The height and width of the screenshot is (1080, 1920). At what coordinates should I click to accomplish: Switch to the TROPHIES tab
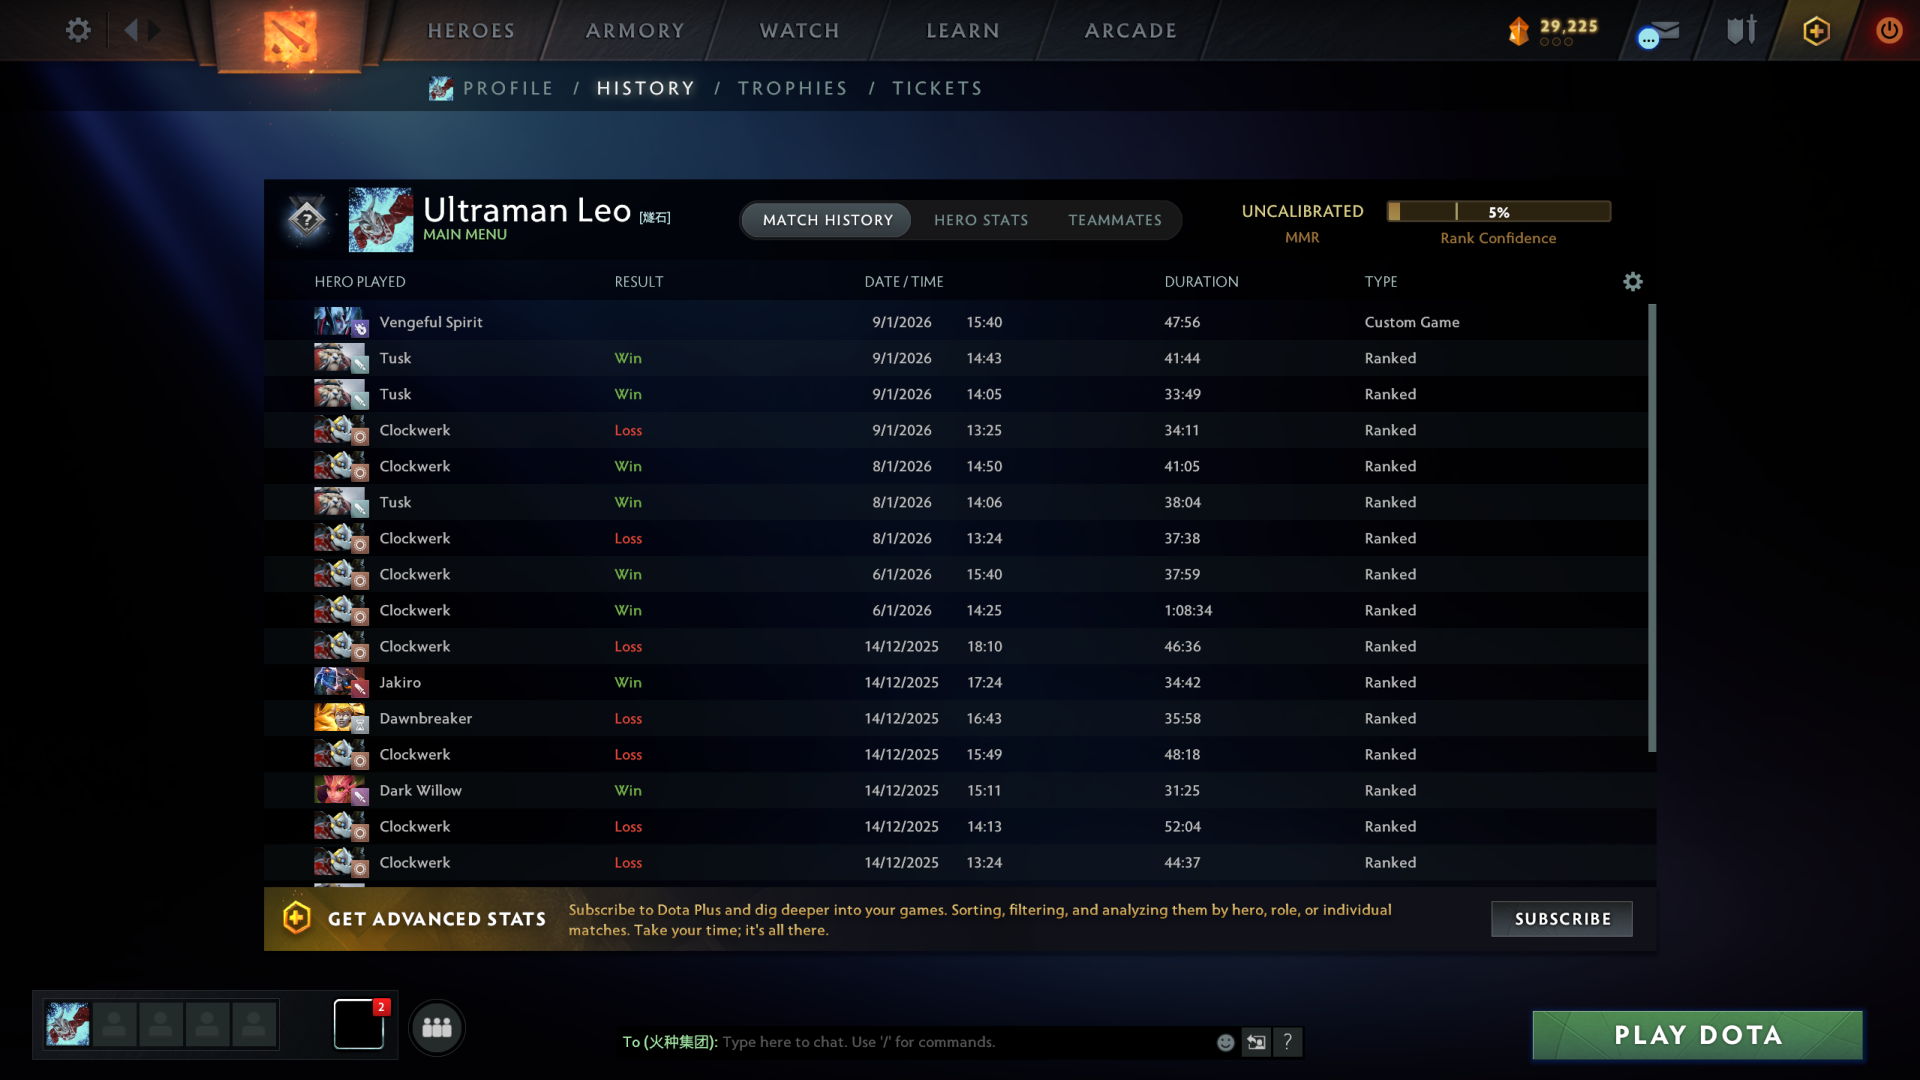(792, 89)
